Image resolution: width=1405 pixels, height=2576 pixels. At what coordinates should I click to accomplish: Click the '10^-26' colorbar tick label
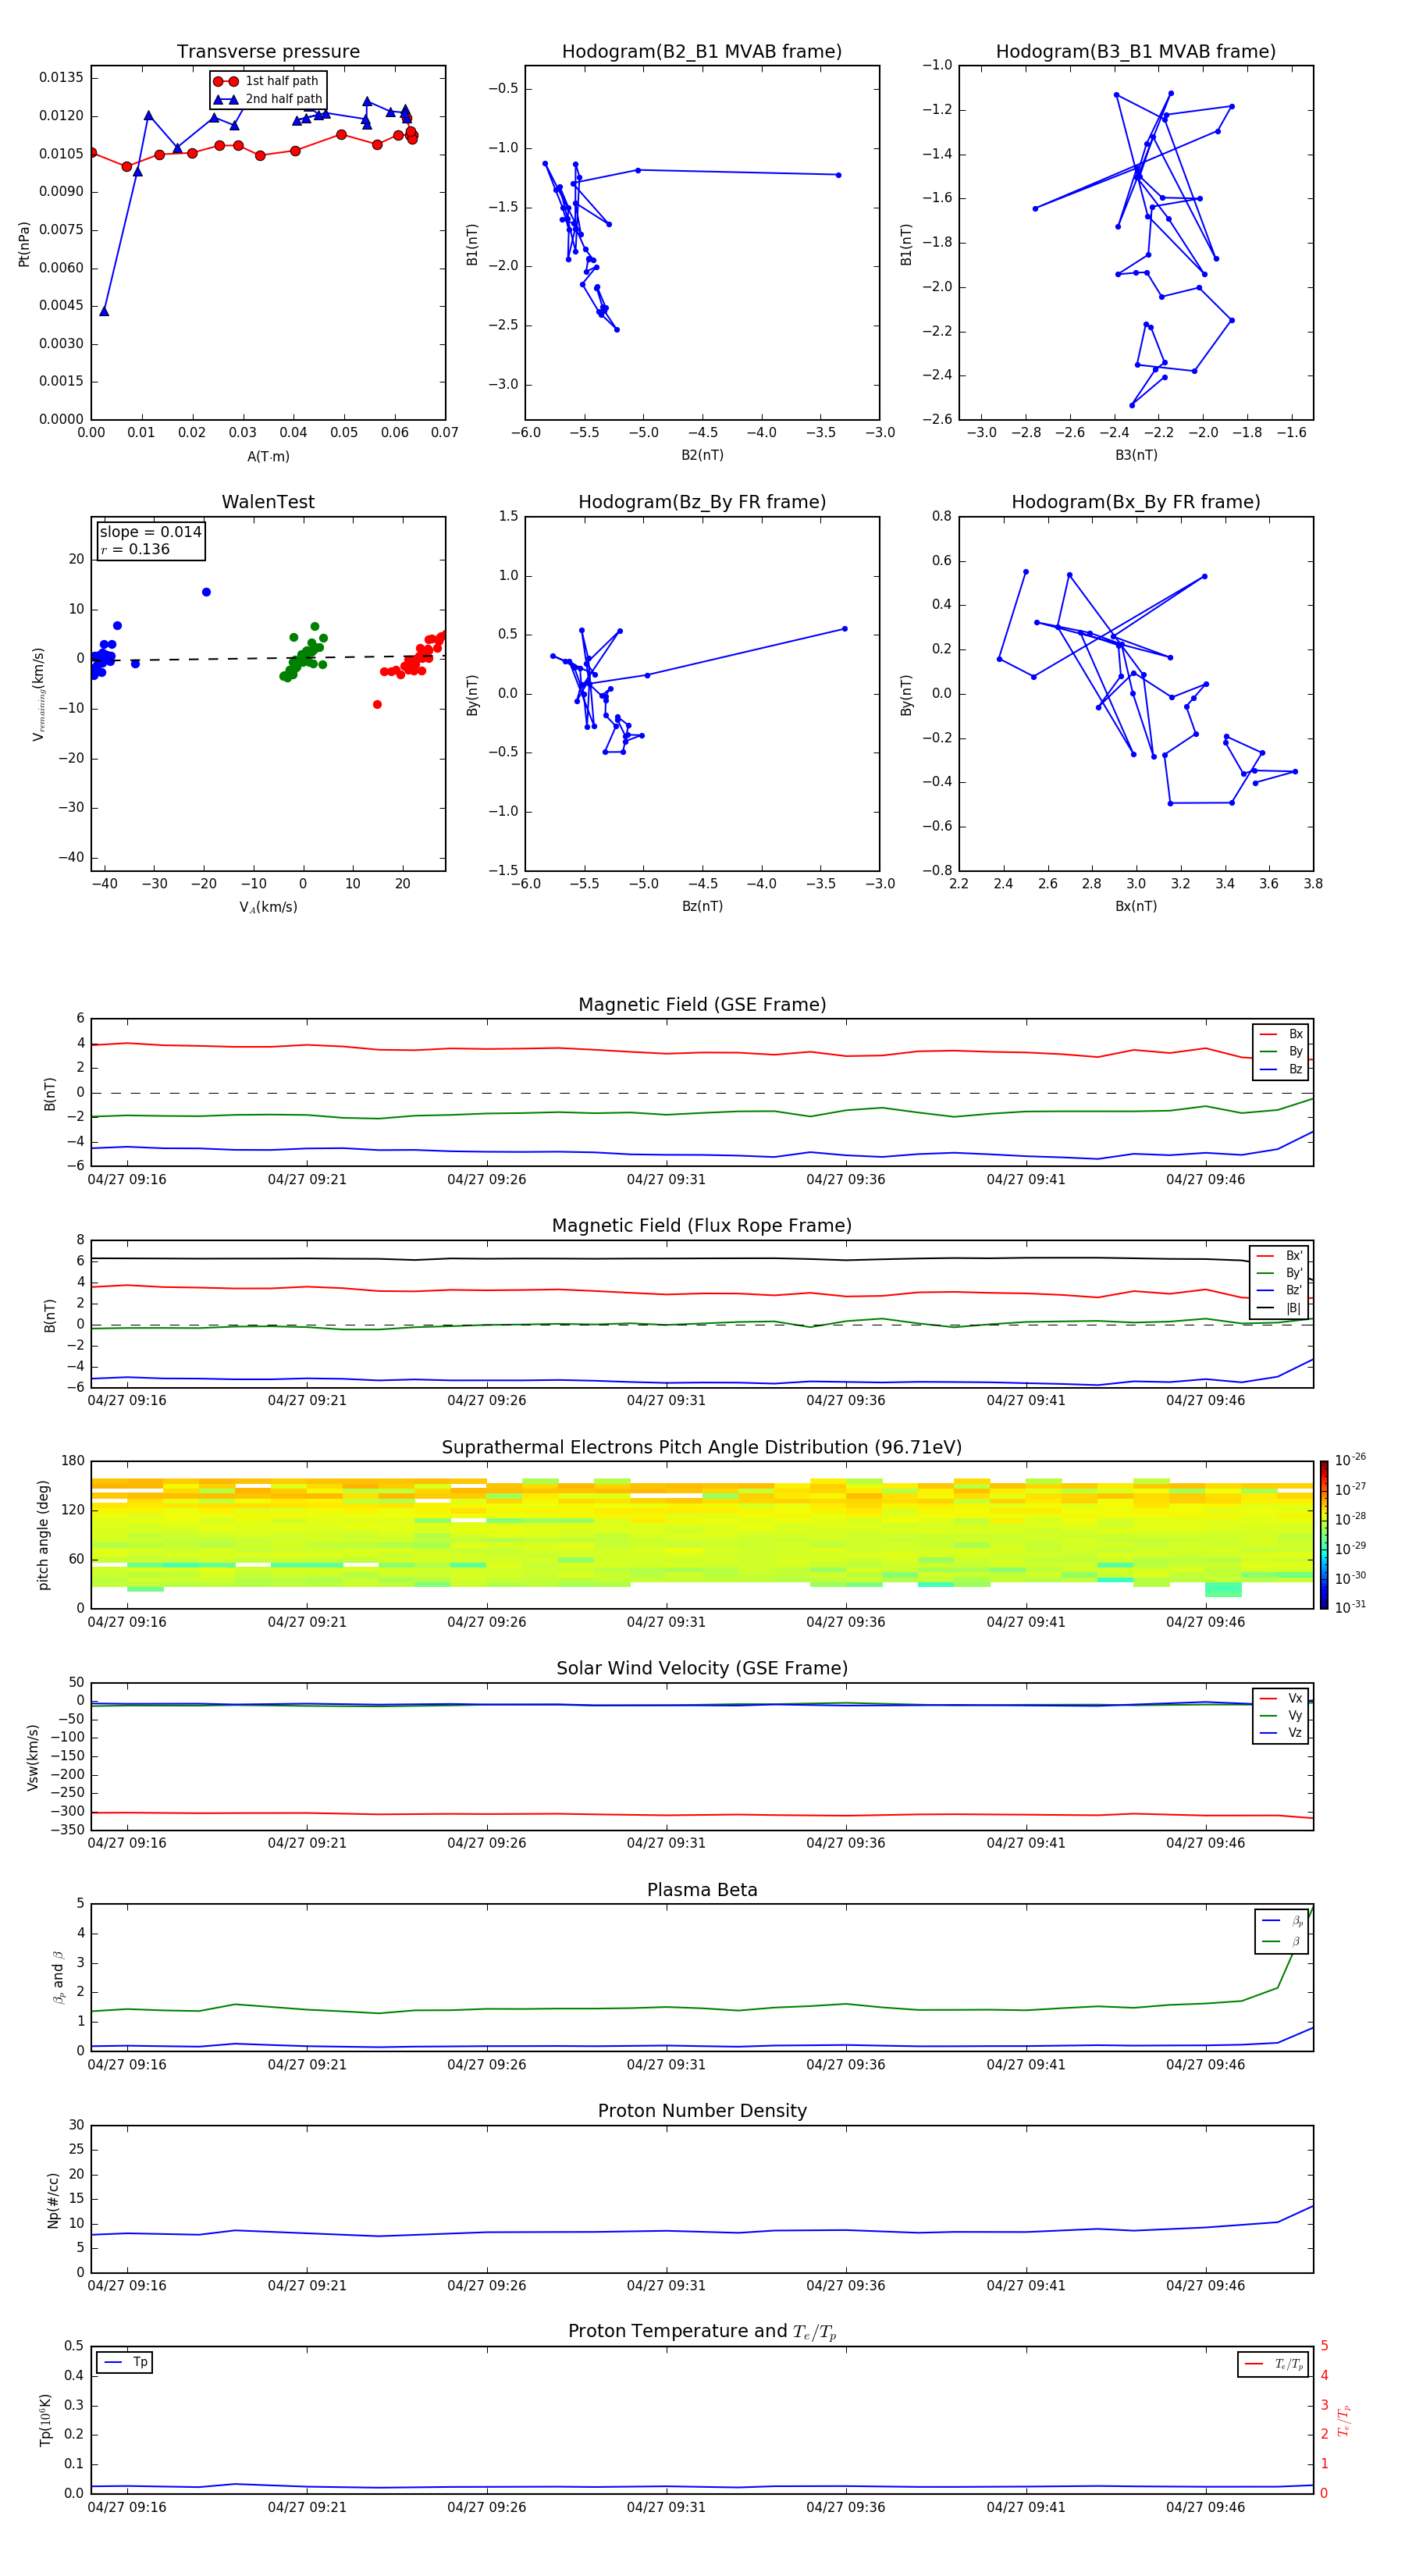point(1350,1460)
